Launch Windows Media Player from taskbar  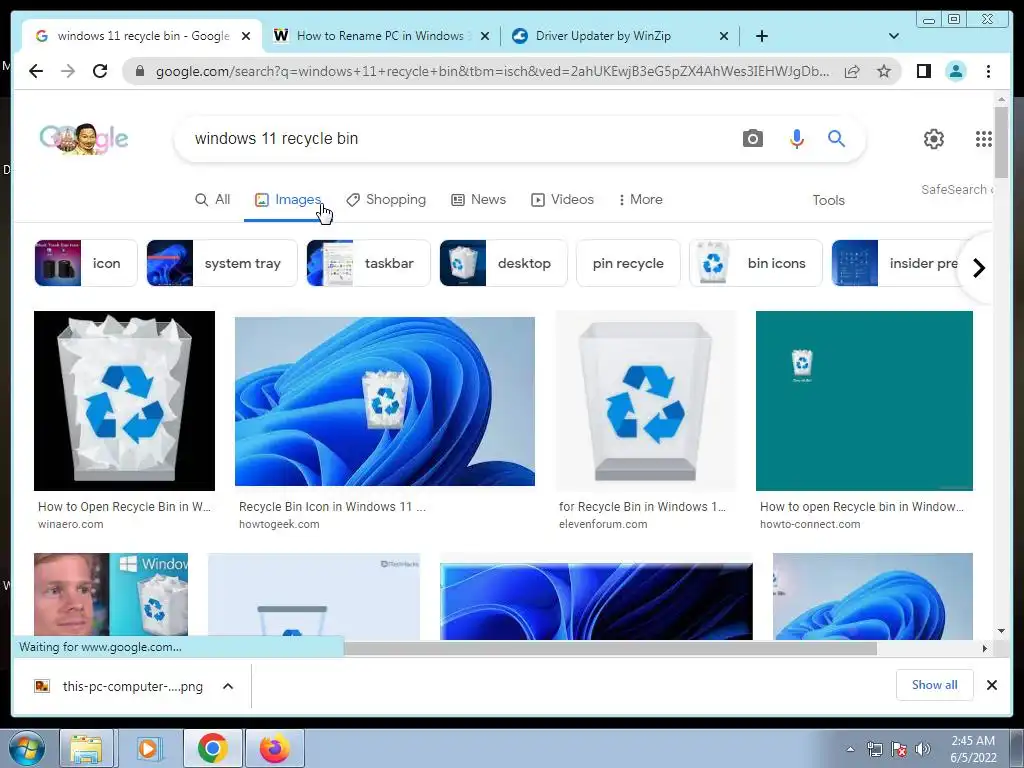point(148,748)
